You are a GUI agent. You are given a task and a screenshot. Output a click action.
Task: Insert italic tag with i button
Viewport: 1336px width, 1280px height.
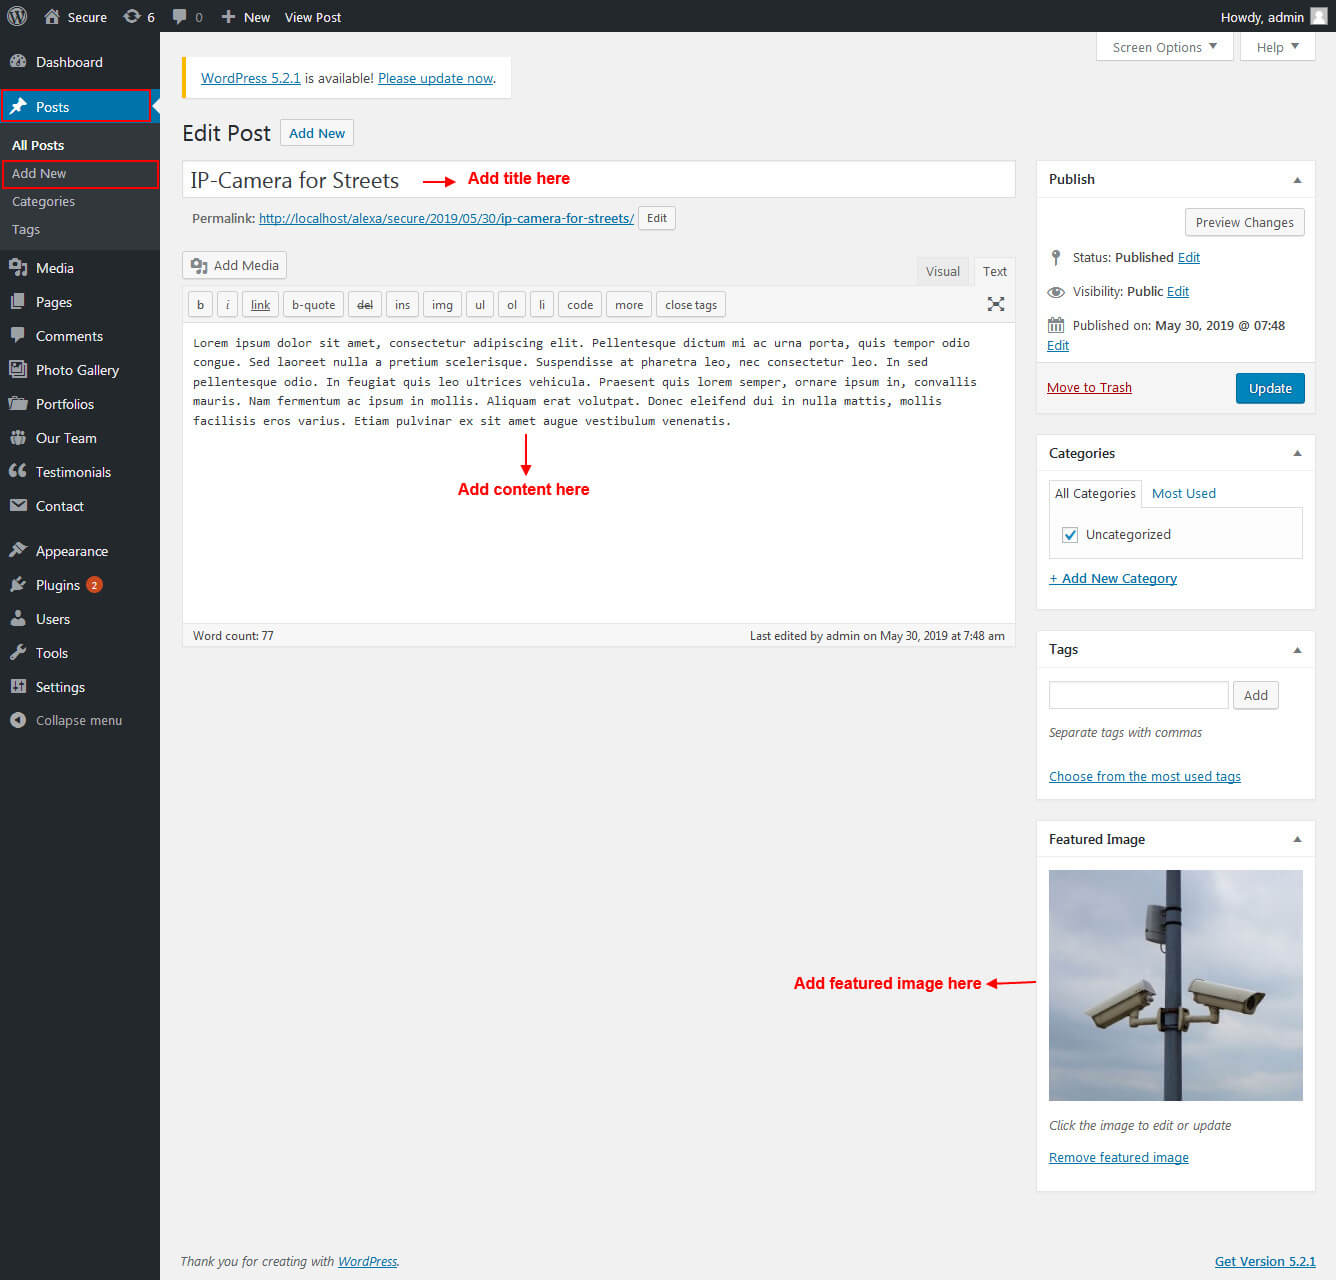coord(227,305)
